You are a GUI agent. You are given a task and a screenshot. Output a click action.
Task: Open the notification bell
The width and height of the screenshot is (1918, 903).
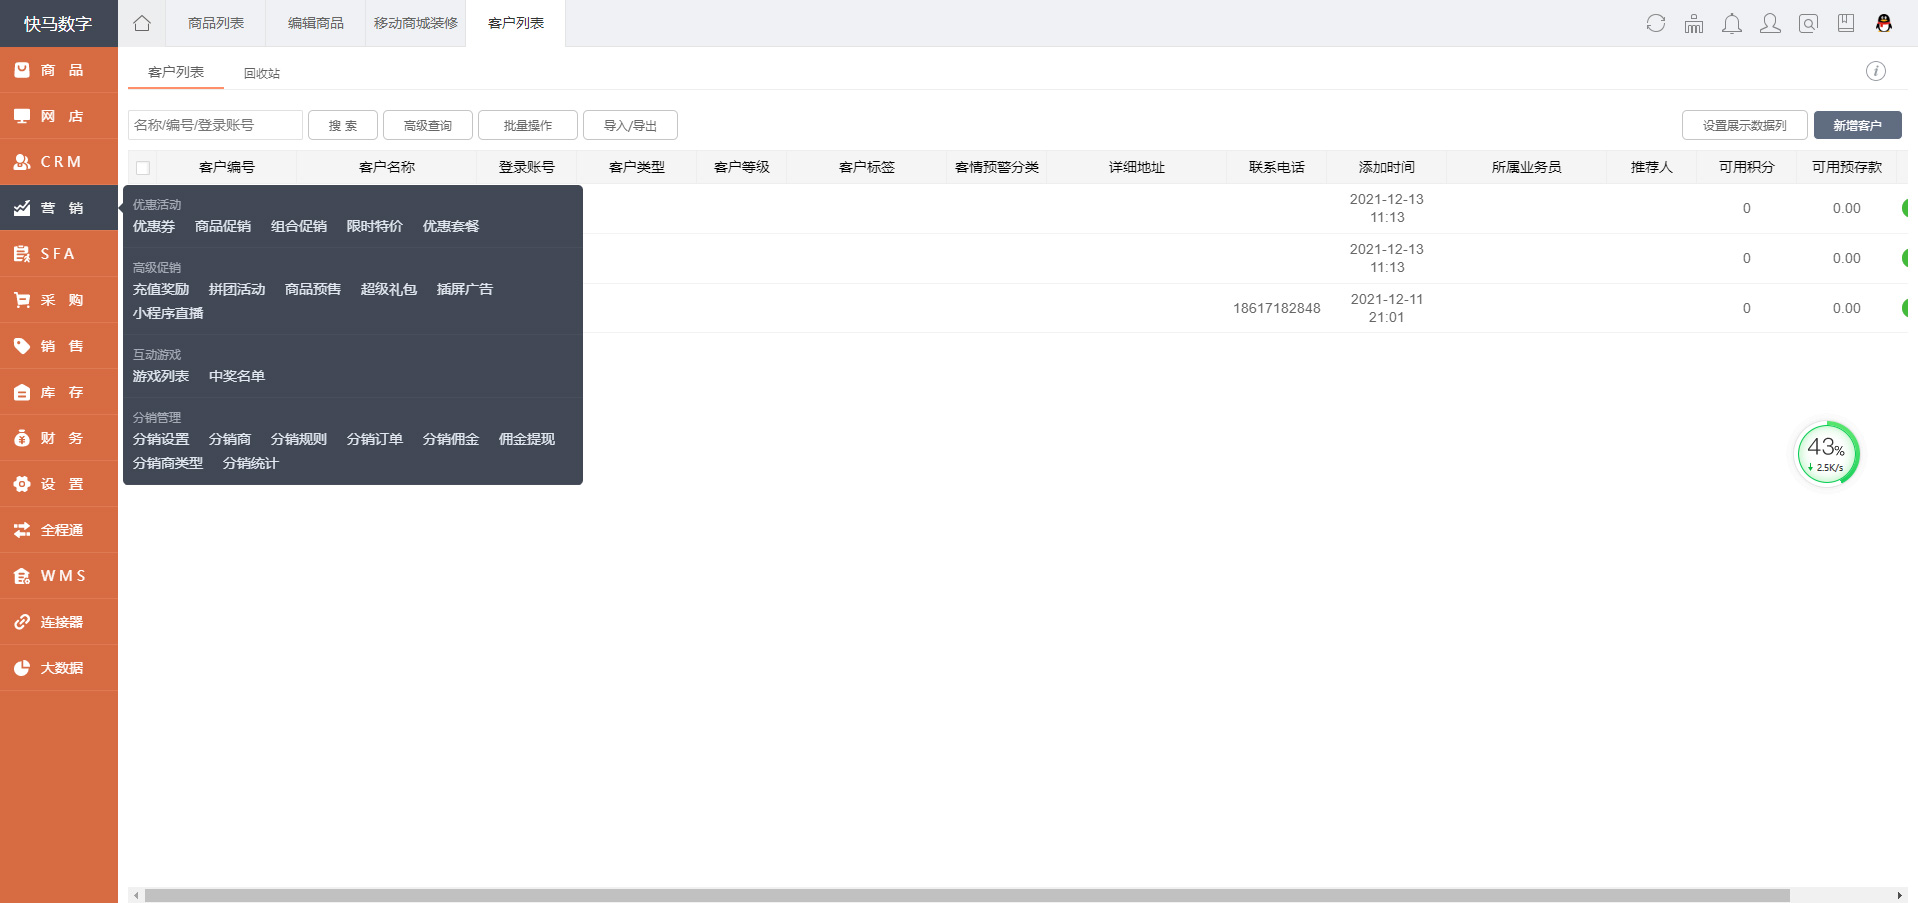point(1732,23)
